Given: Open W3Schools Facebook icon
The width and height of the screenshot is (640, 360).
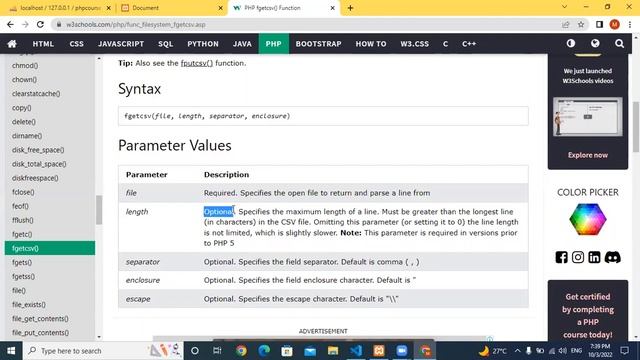Looking at the screenshot, I should tap(561, 257).
